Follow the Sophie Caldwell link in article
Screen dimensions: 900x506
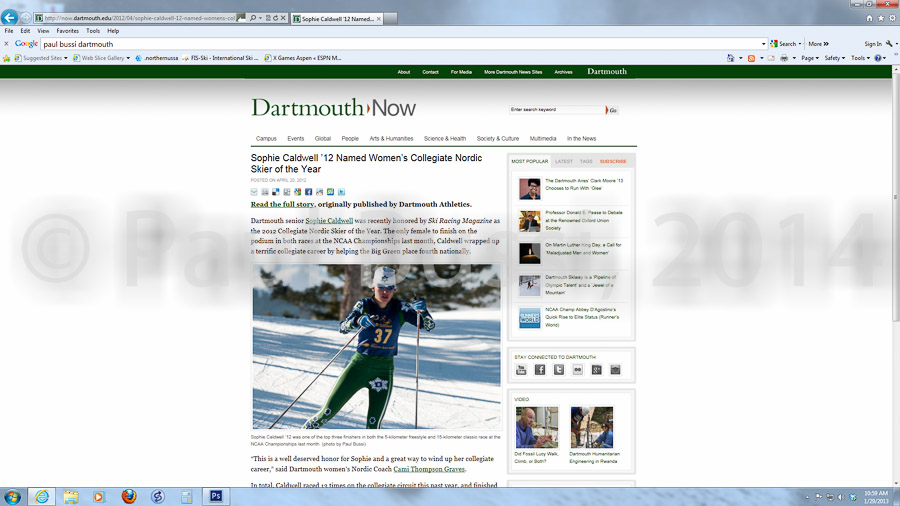329,220
